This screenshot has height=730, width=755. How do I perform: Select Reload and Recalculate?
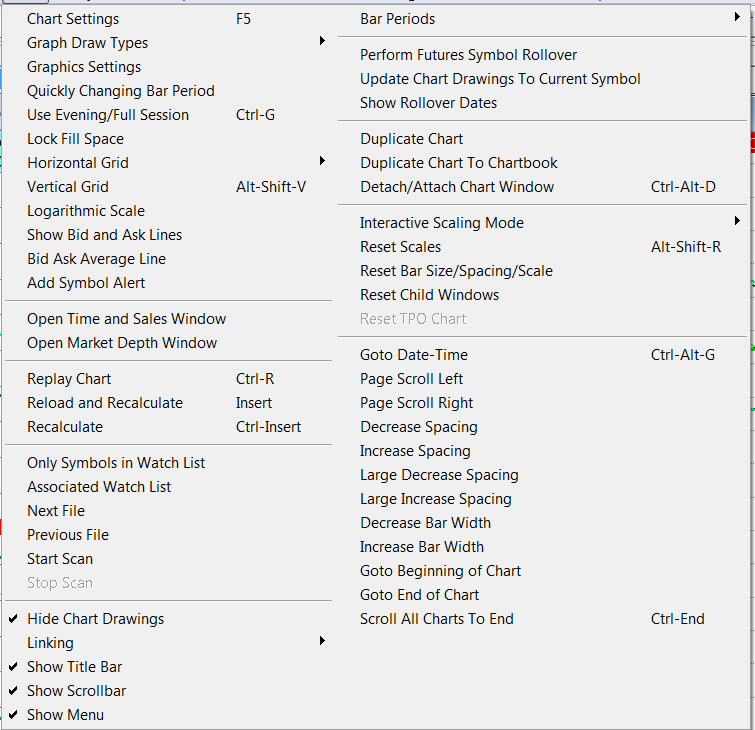tap(168, 403)
